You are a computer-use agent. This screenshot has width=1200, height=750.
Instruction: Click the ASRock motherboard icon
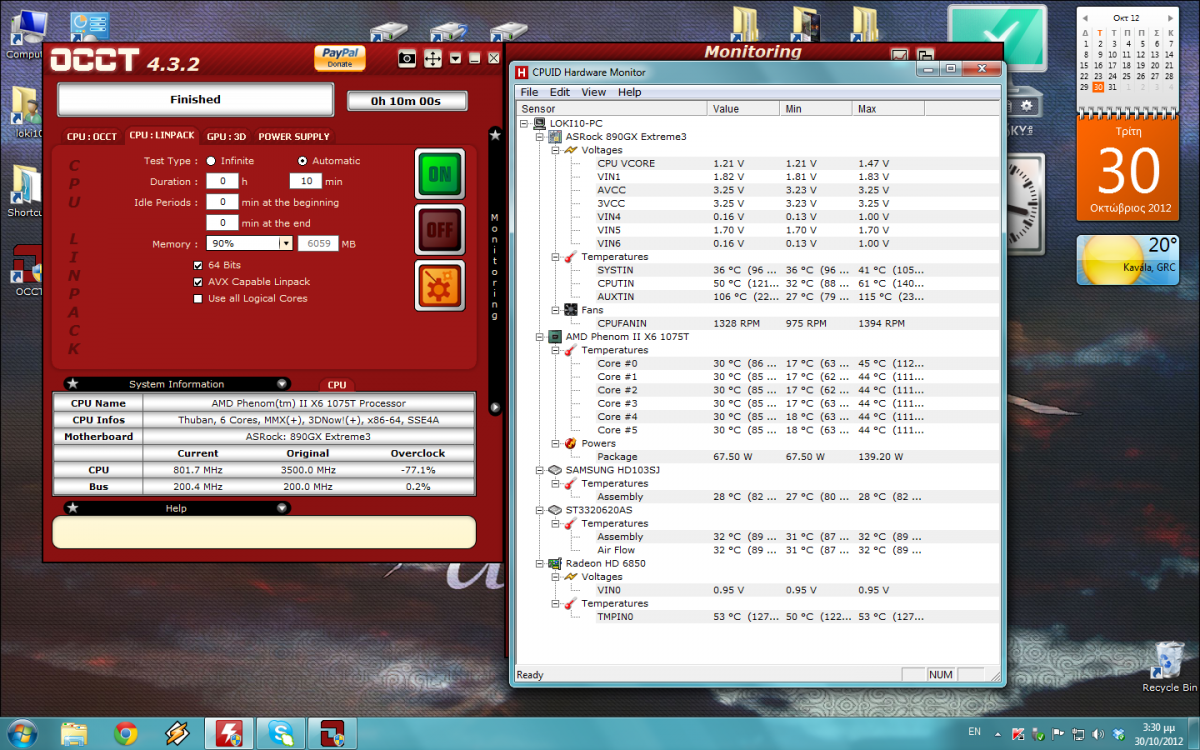tap(556, 136)
